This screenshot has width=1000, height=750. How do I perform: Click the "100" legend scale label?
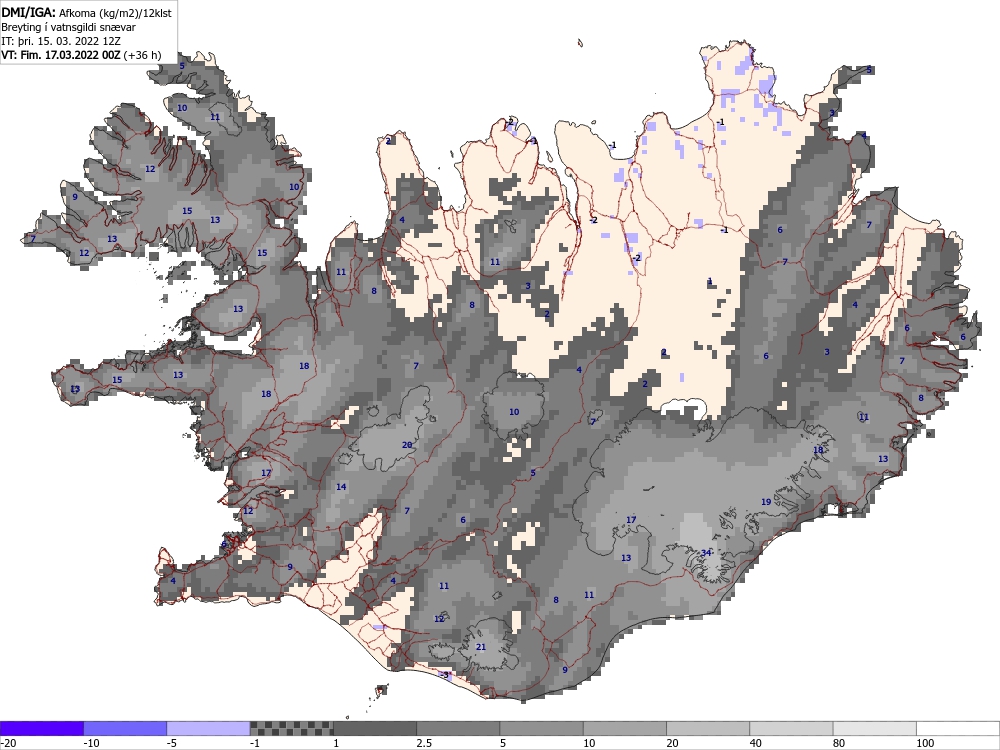click(x=925, y=743)
